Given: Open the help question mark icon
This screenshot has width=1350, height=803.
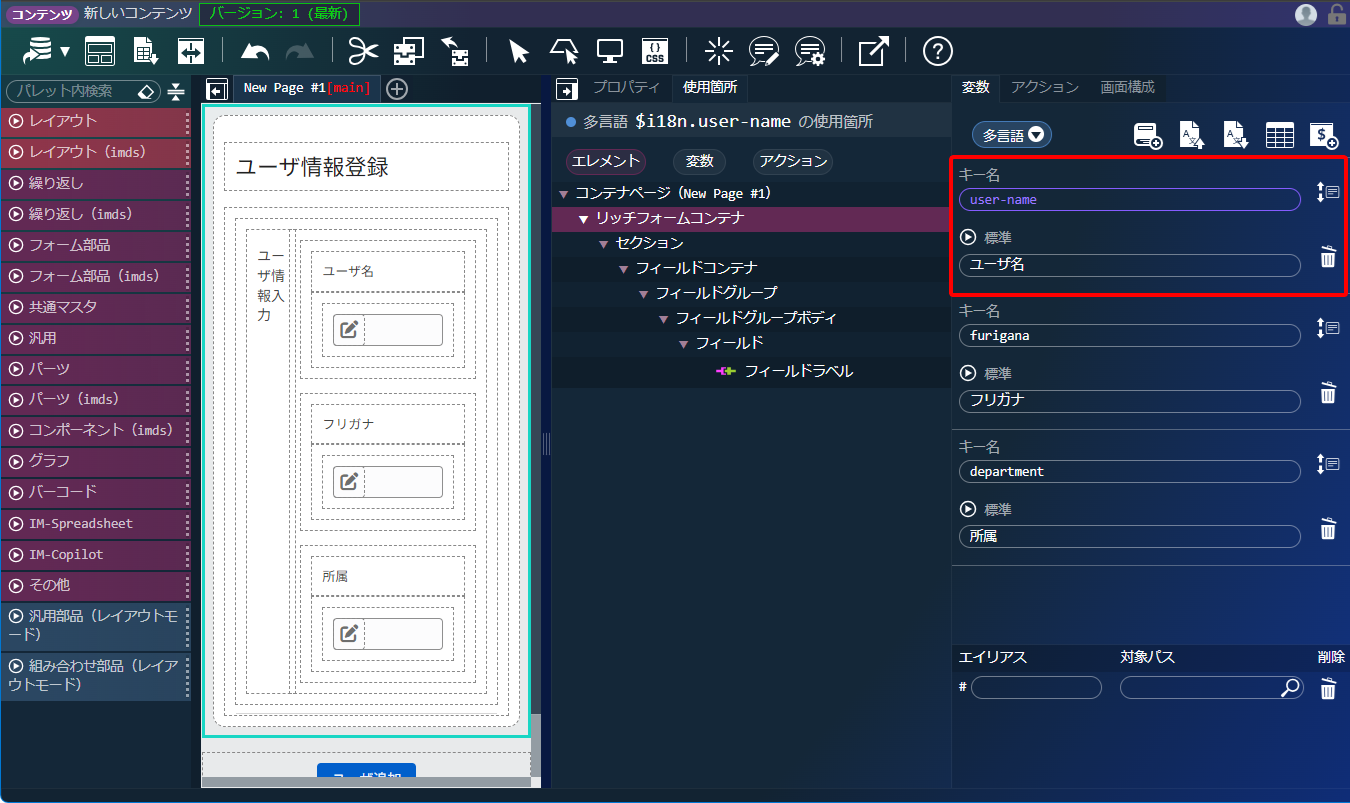Looking at the screenshot, I should [x=937, y=52].
